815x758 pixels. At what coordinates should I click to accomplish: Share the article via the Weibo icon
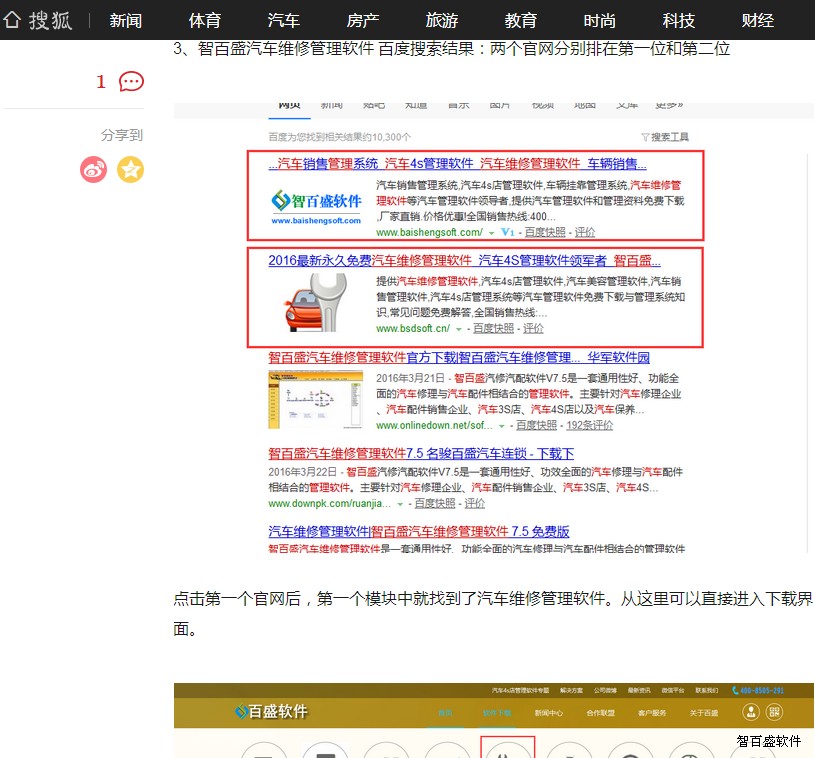coord(94,169)
